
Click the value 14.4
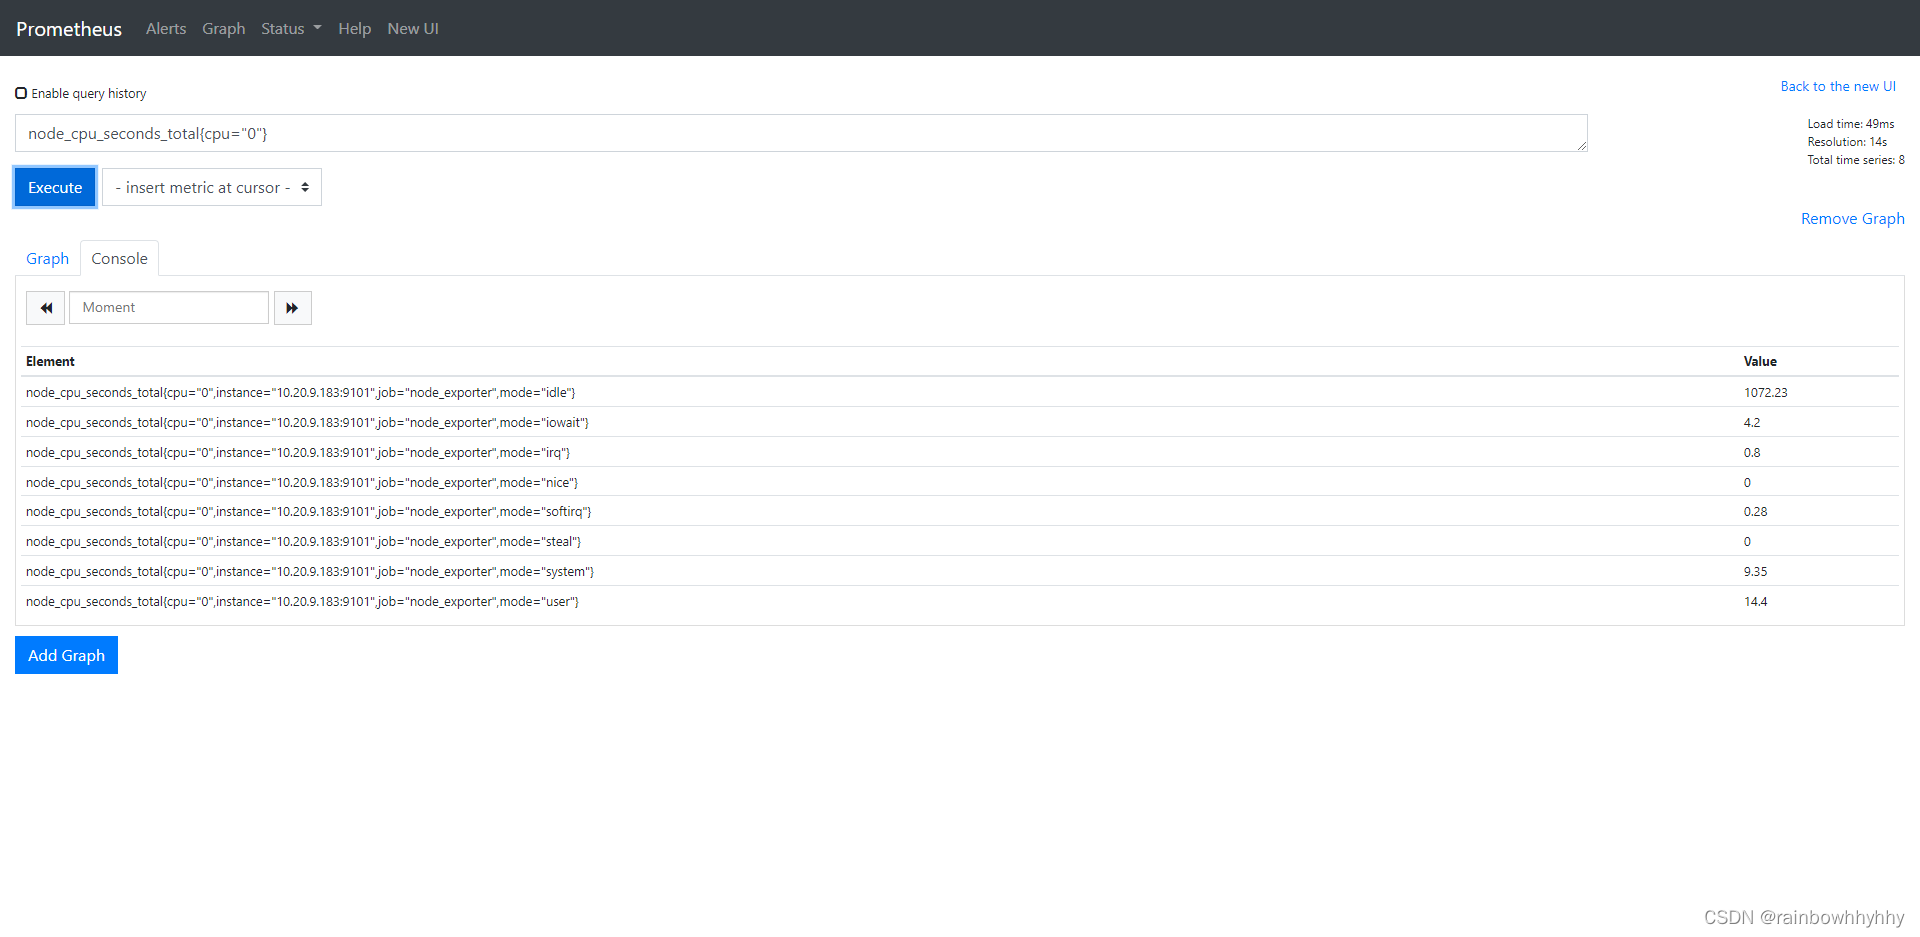pyautogui.click(x=1755, y=601)
